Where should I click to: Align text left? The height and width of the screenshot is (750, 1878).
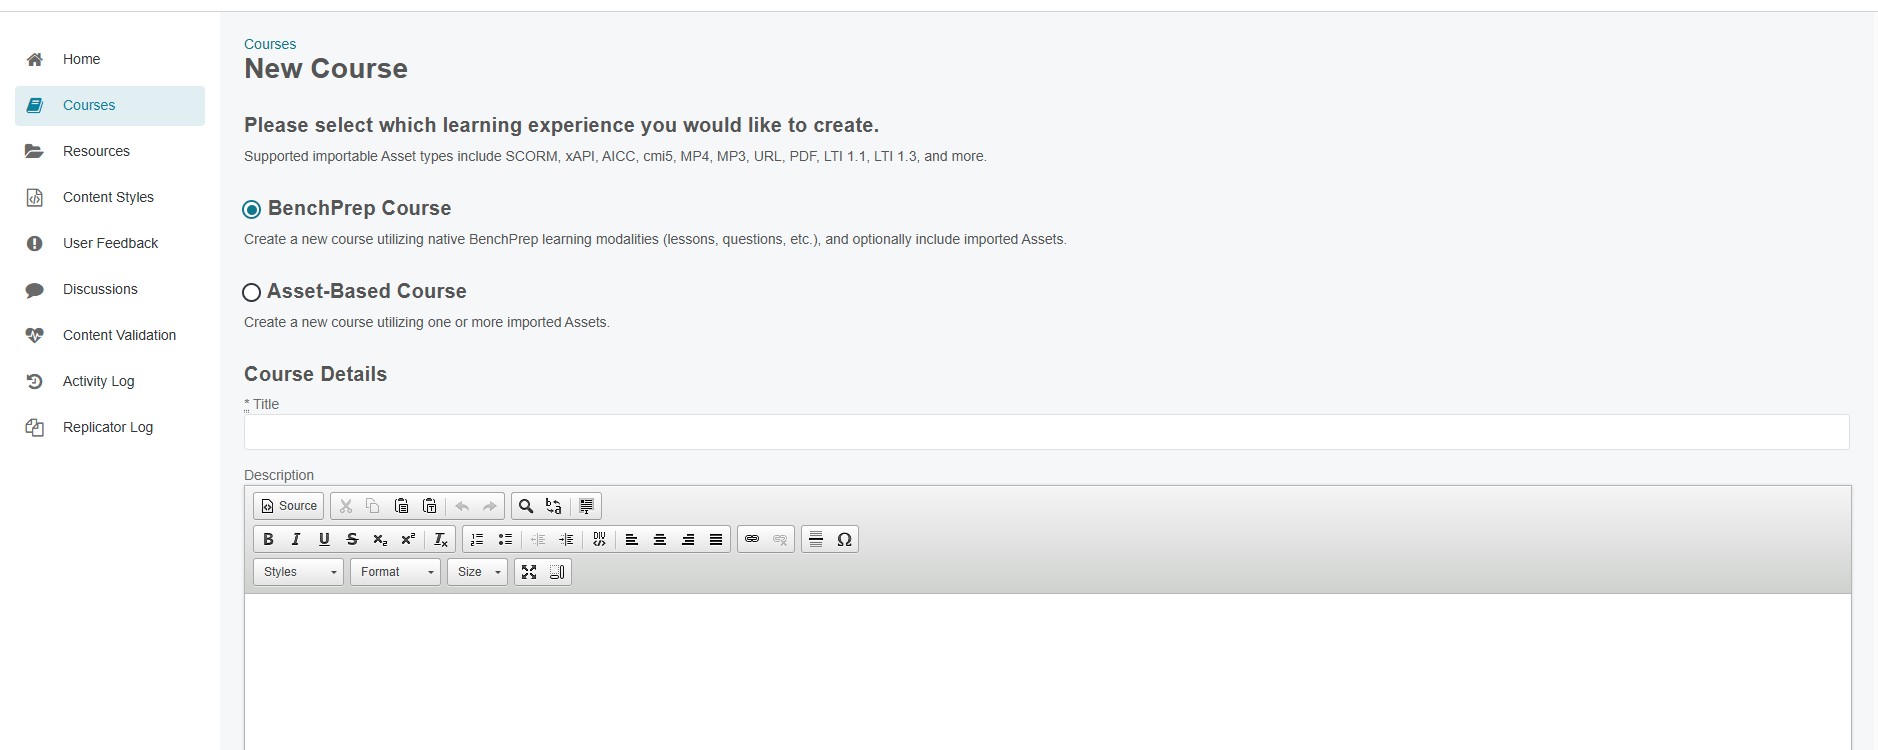click(x=632, y=539)
